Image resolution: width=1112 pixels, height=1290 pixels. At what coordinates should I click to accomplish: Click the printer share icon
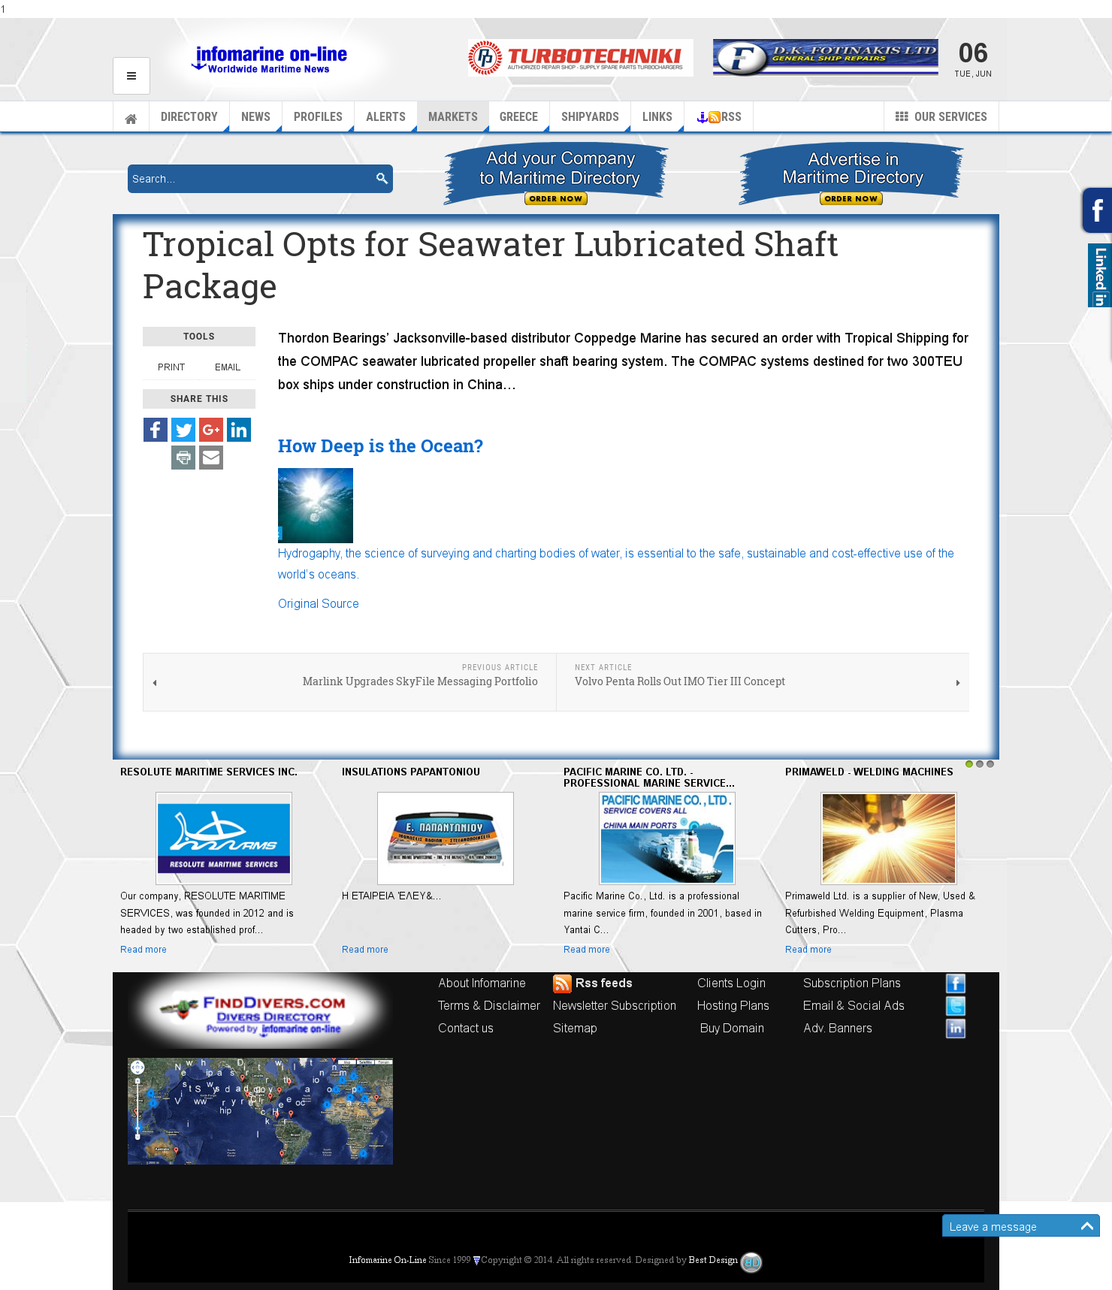(x=183, y=458)
